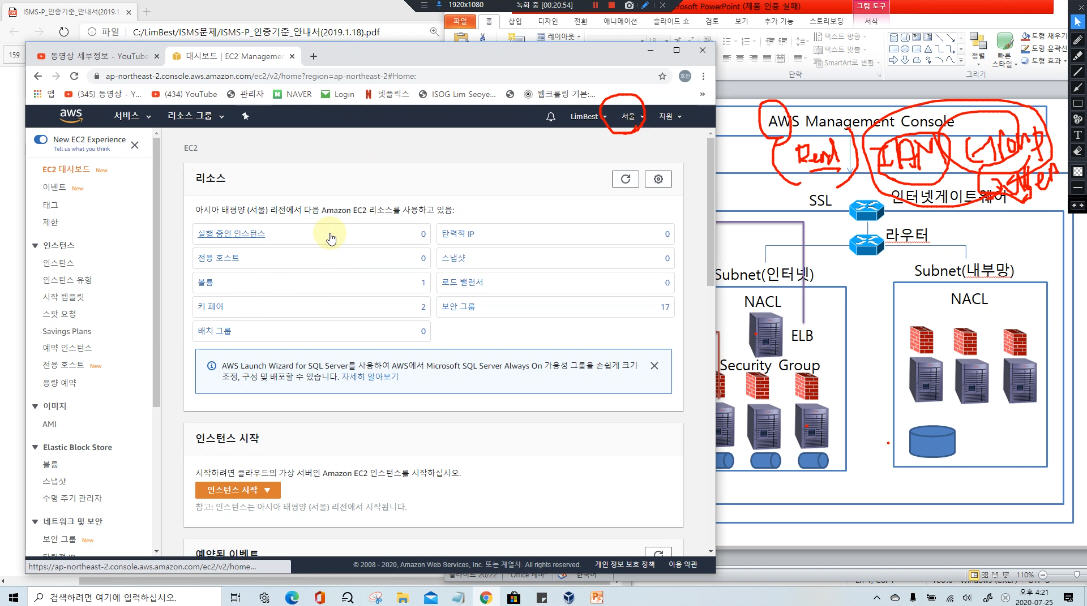Open 도형 효과 dropdown in PowerPoint

point(1043,61)
